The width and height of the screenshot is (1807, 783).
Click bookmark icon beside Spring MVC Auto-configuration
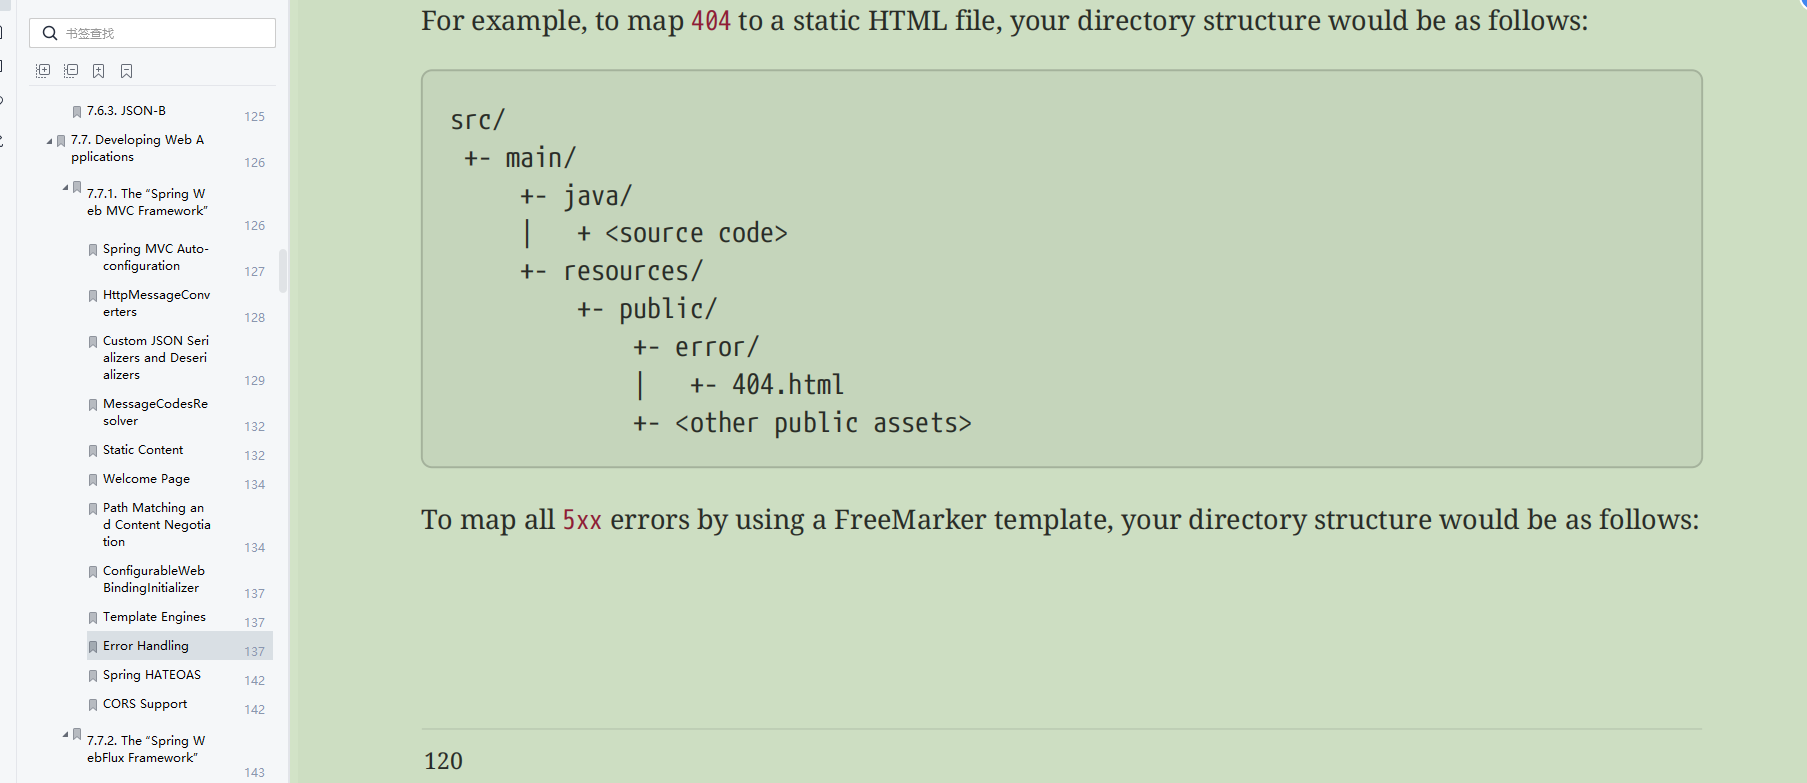[93, 250]
